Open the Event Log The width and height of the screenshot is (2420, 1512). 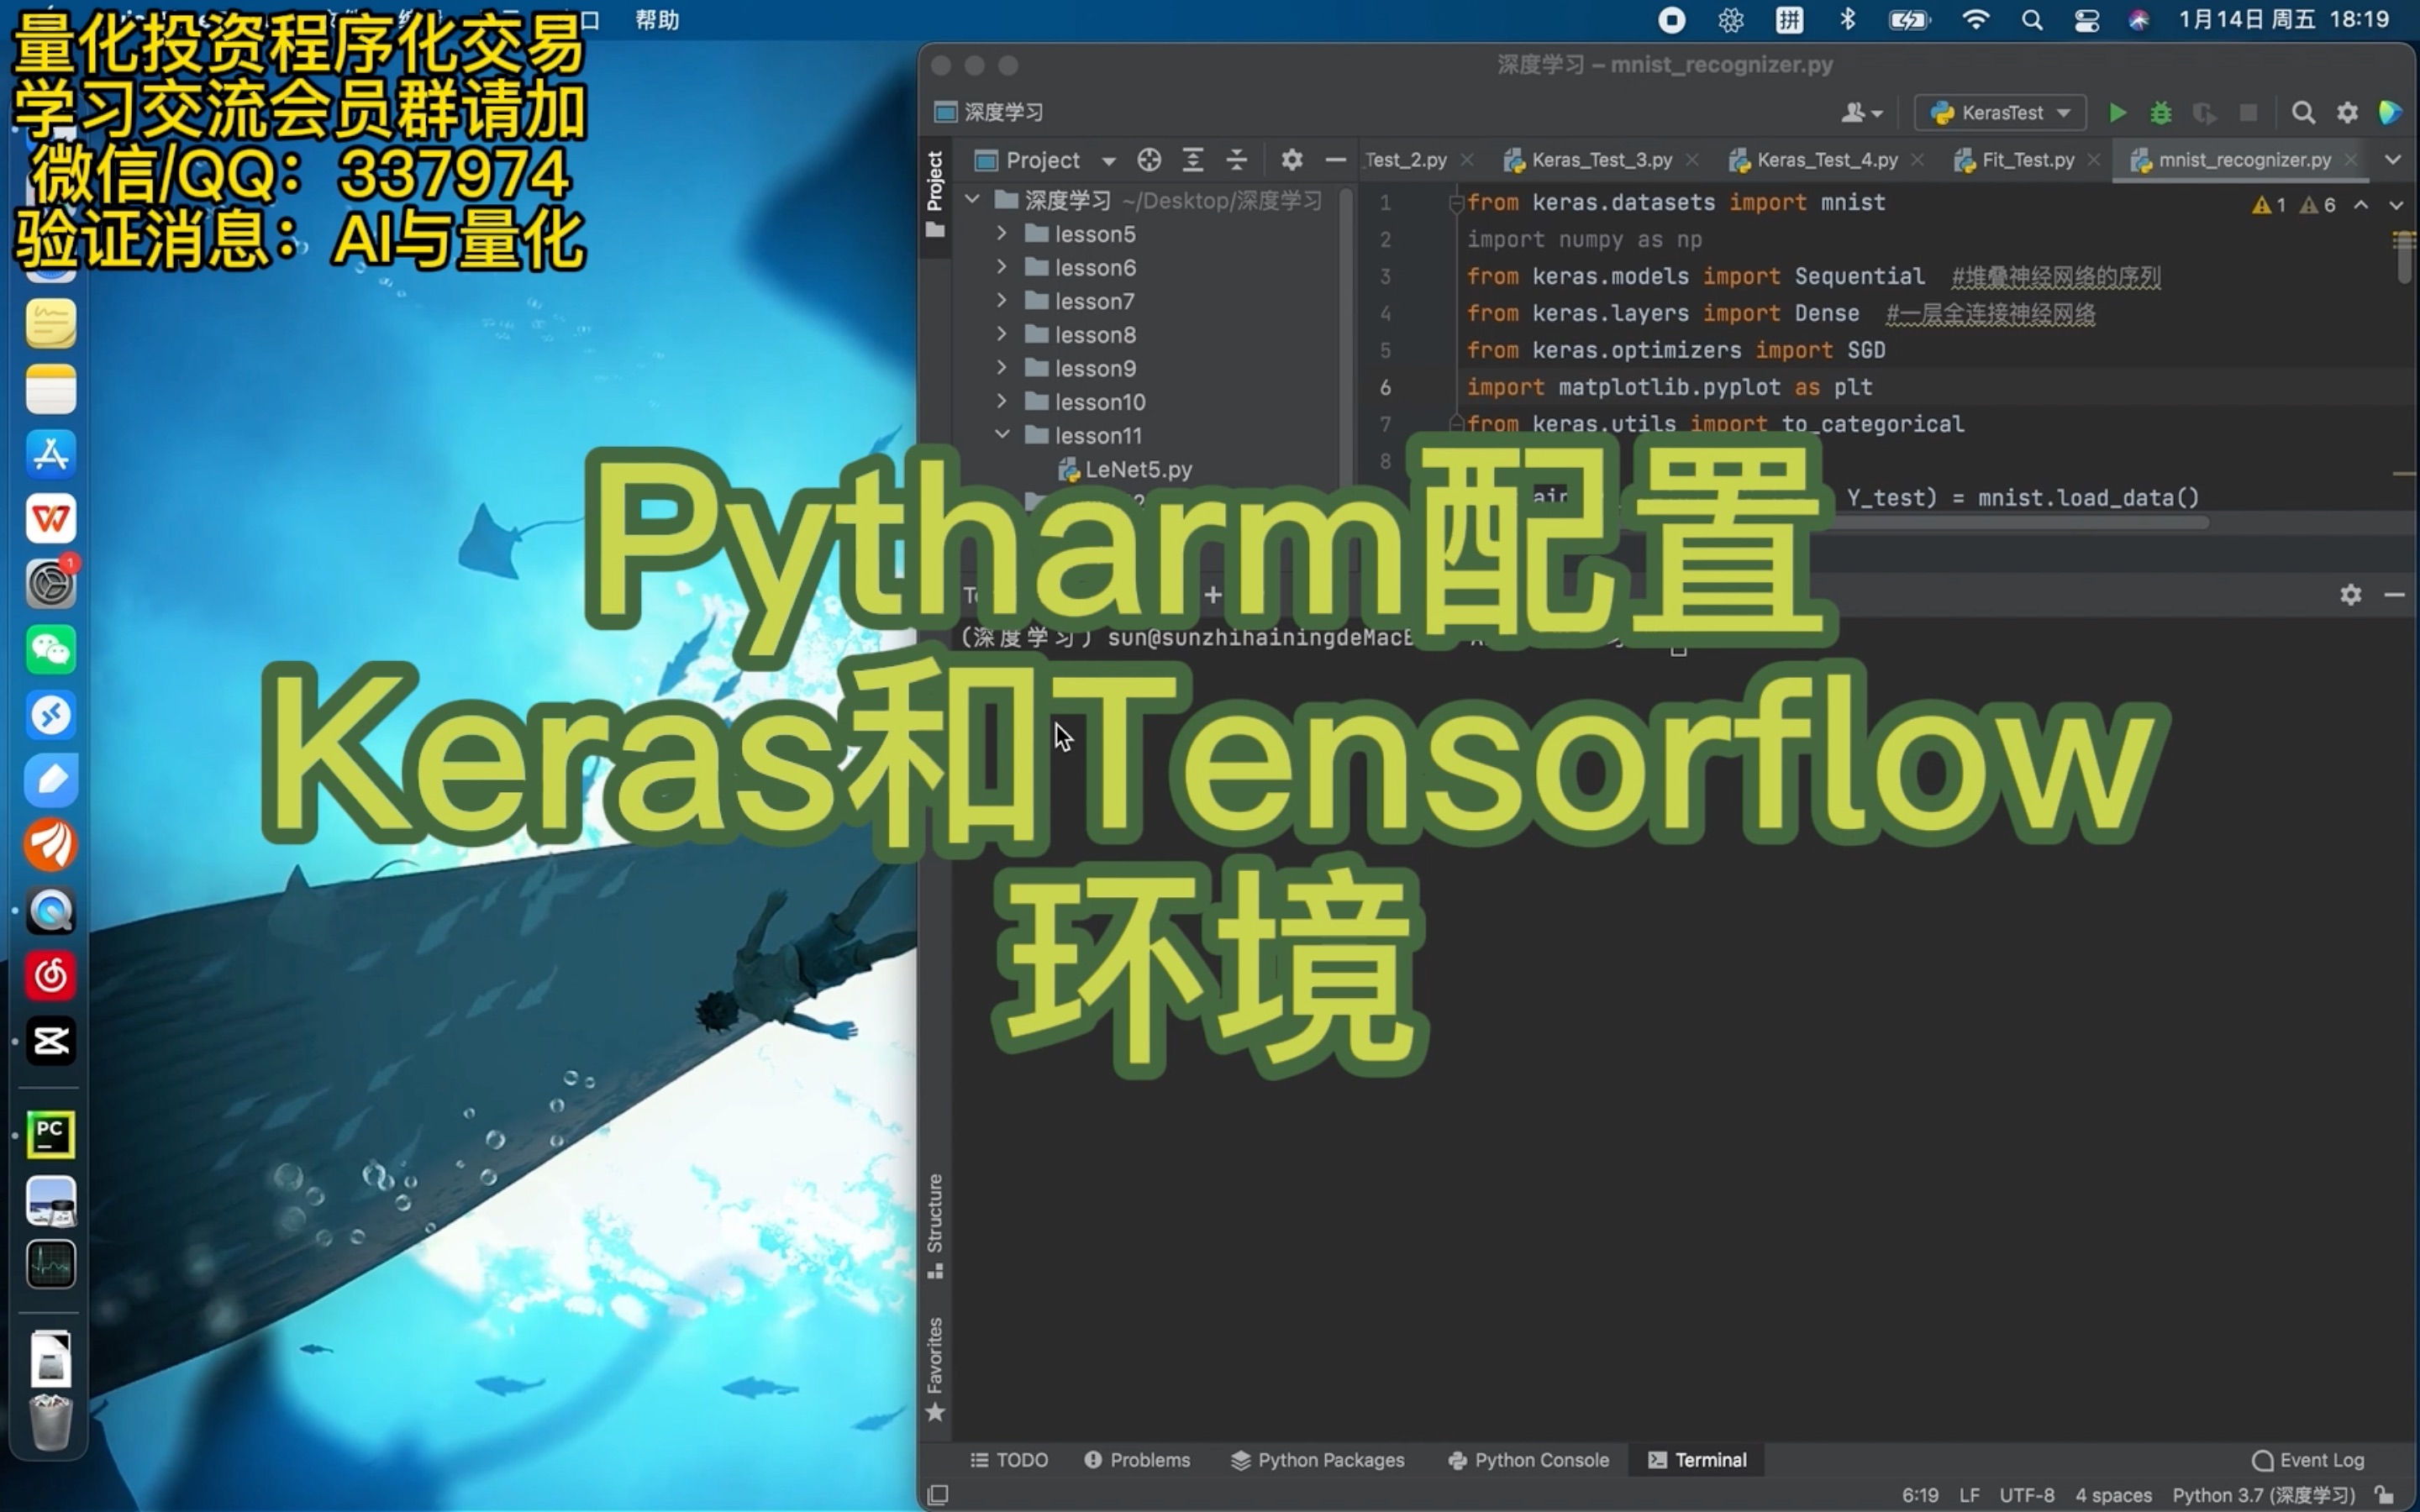click(2308, 1460)
